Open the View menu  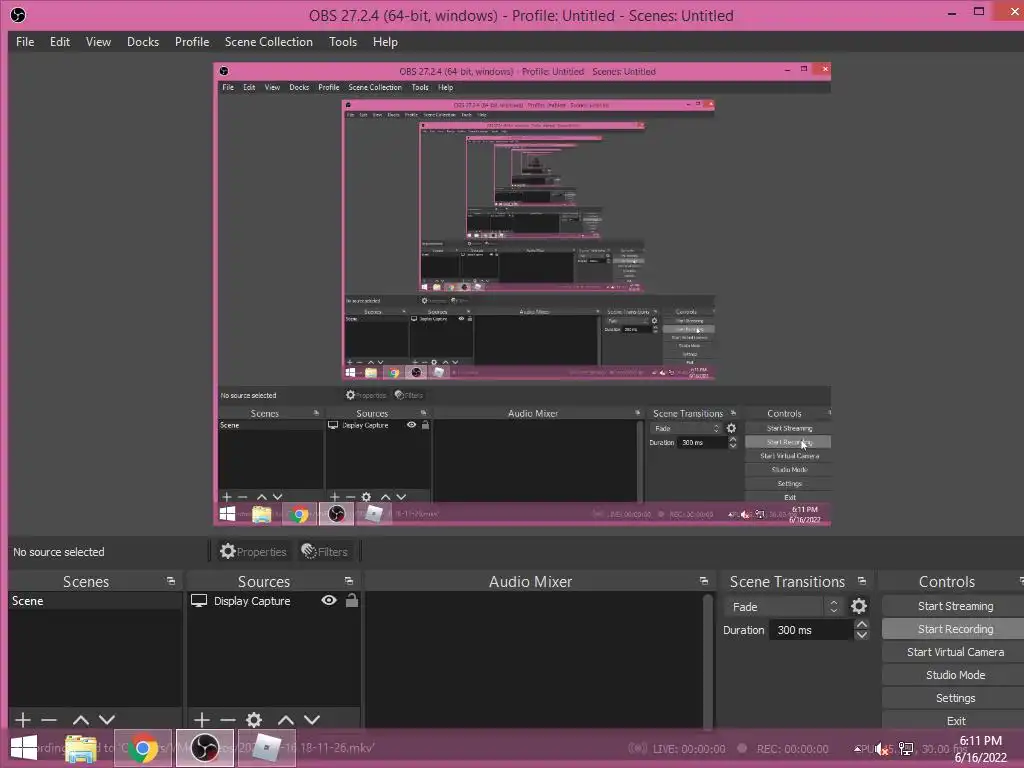tap(98, 42)
